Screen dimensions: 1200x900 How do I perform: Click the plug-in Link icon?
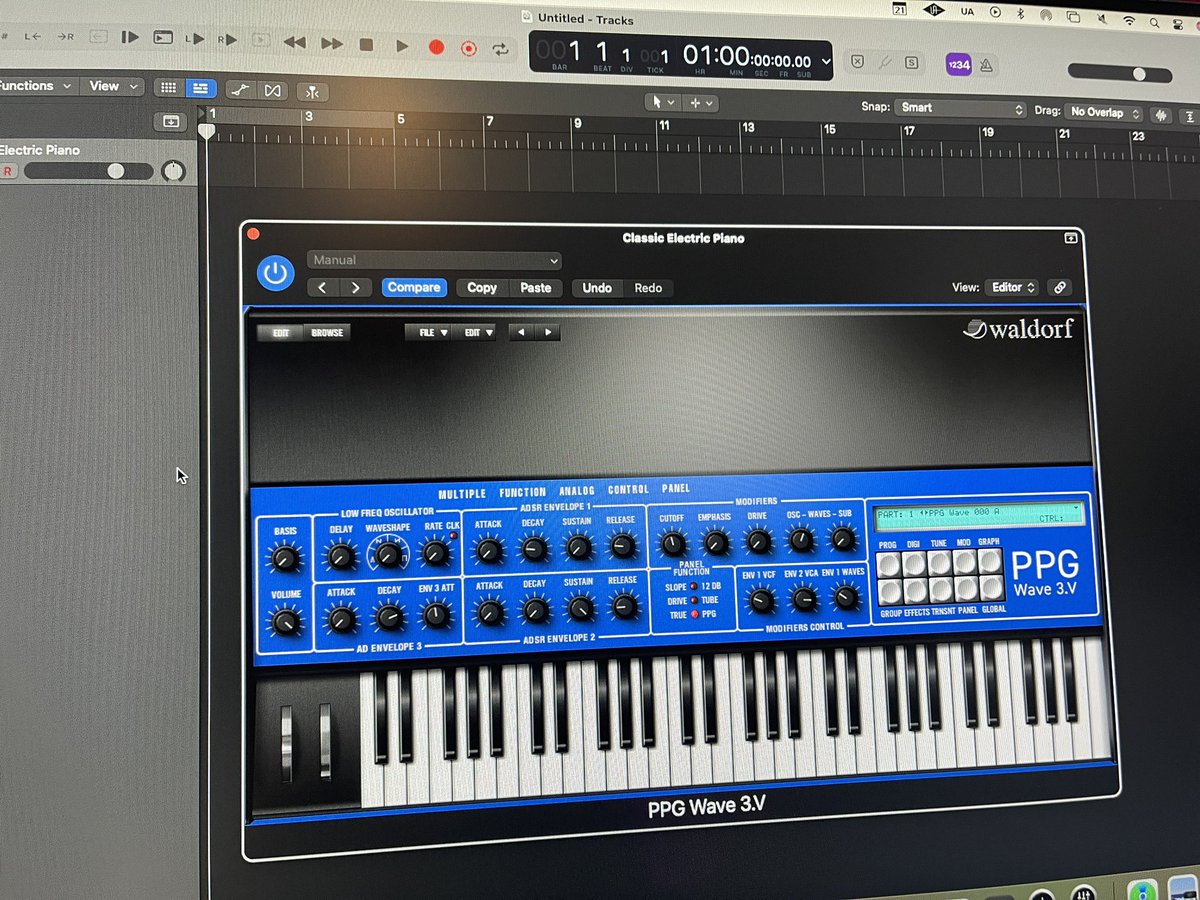click(1060, 287)
